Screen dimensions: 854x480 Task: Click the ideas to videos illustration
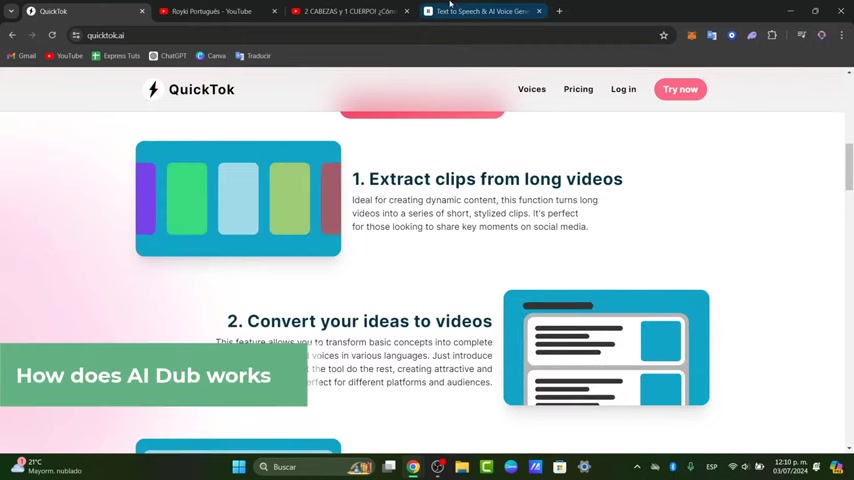(606, 348)
